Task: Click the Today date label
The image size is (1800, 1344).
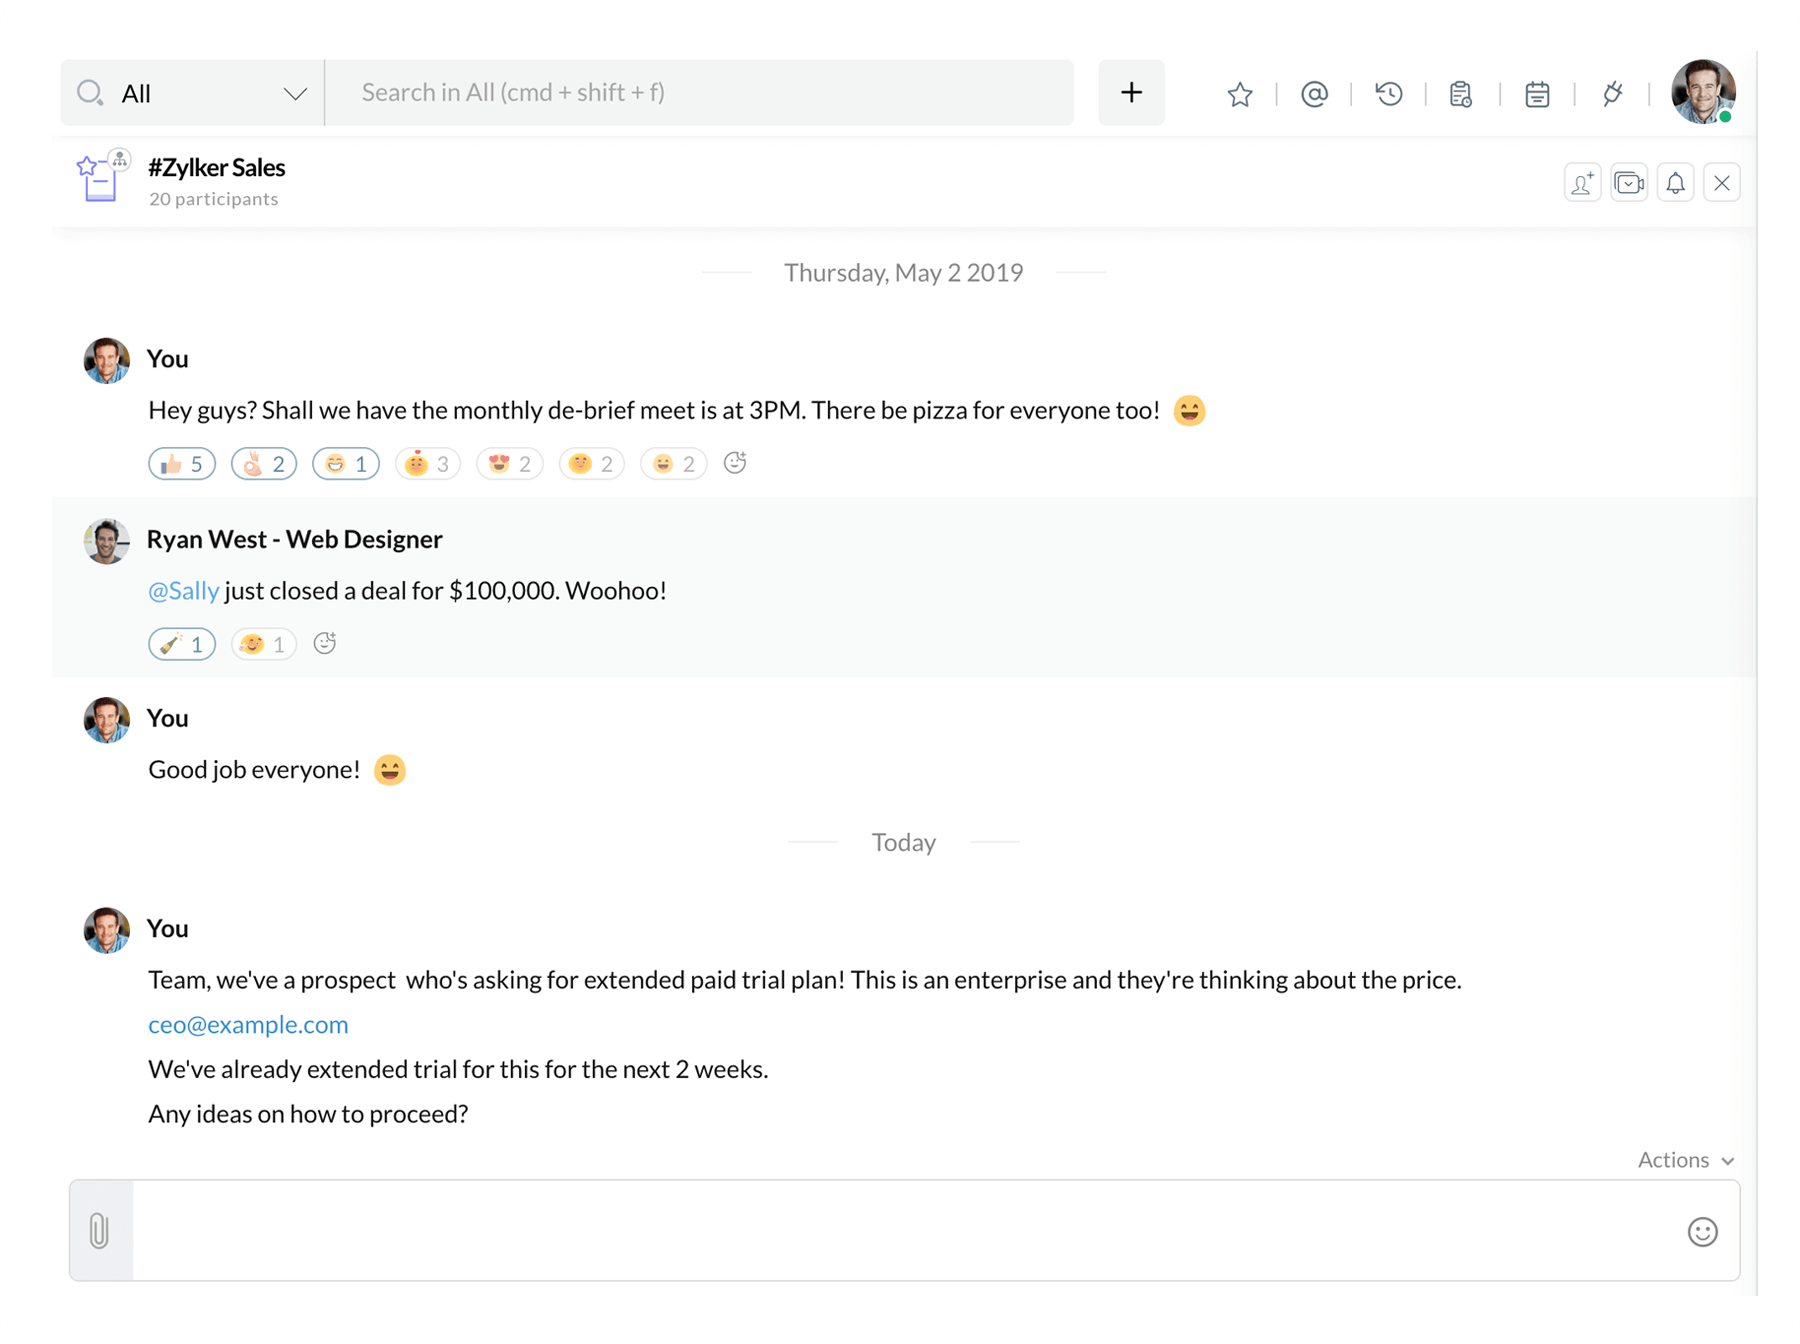Action: tap(904, 842)
